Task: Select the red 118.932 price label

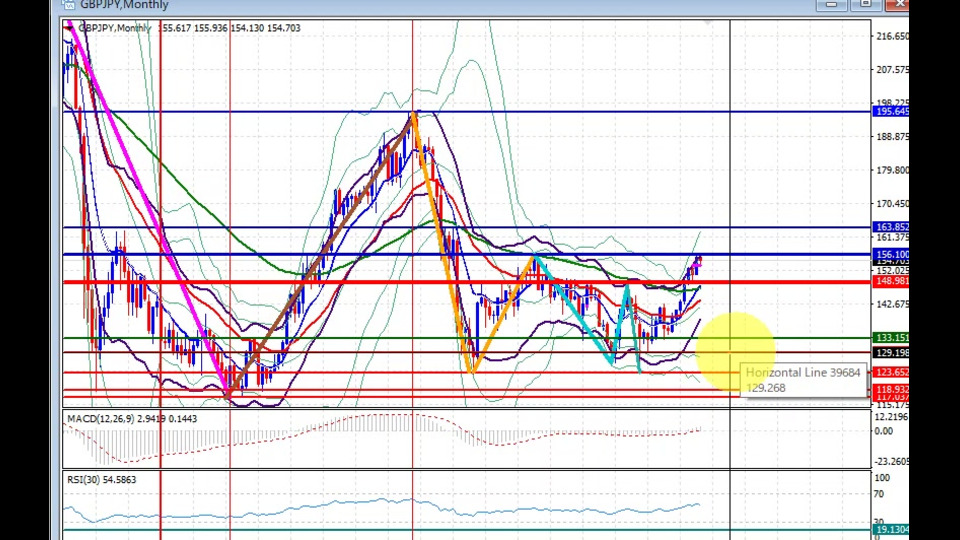Action: click(x=891, y=389)
